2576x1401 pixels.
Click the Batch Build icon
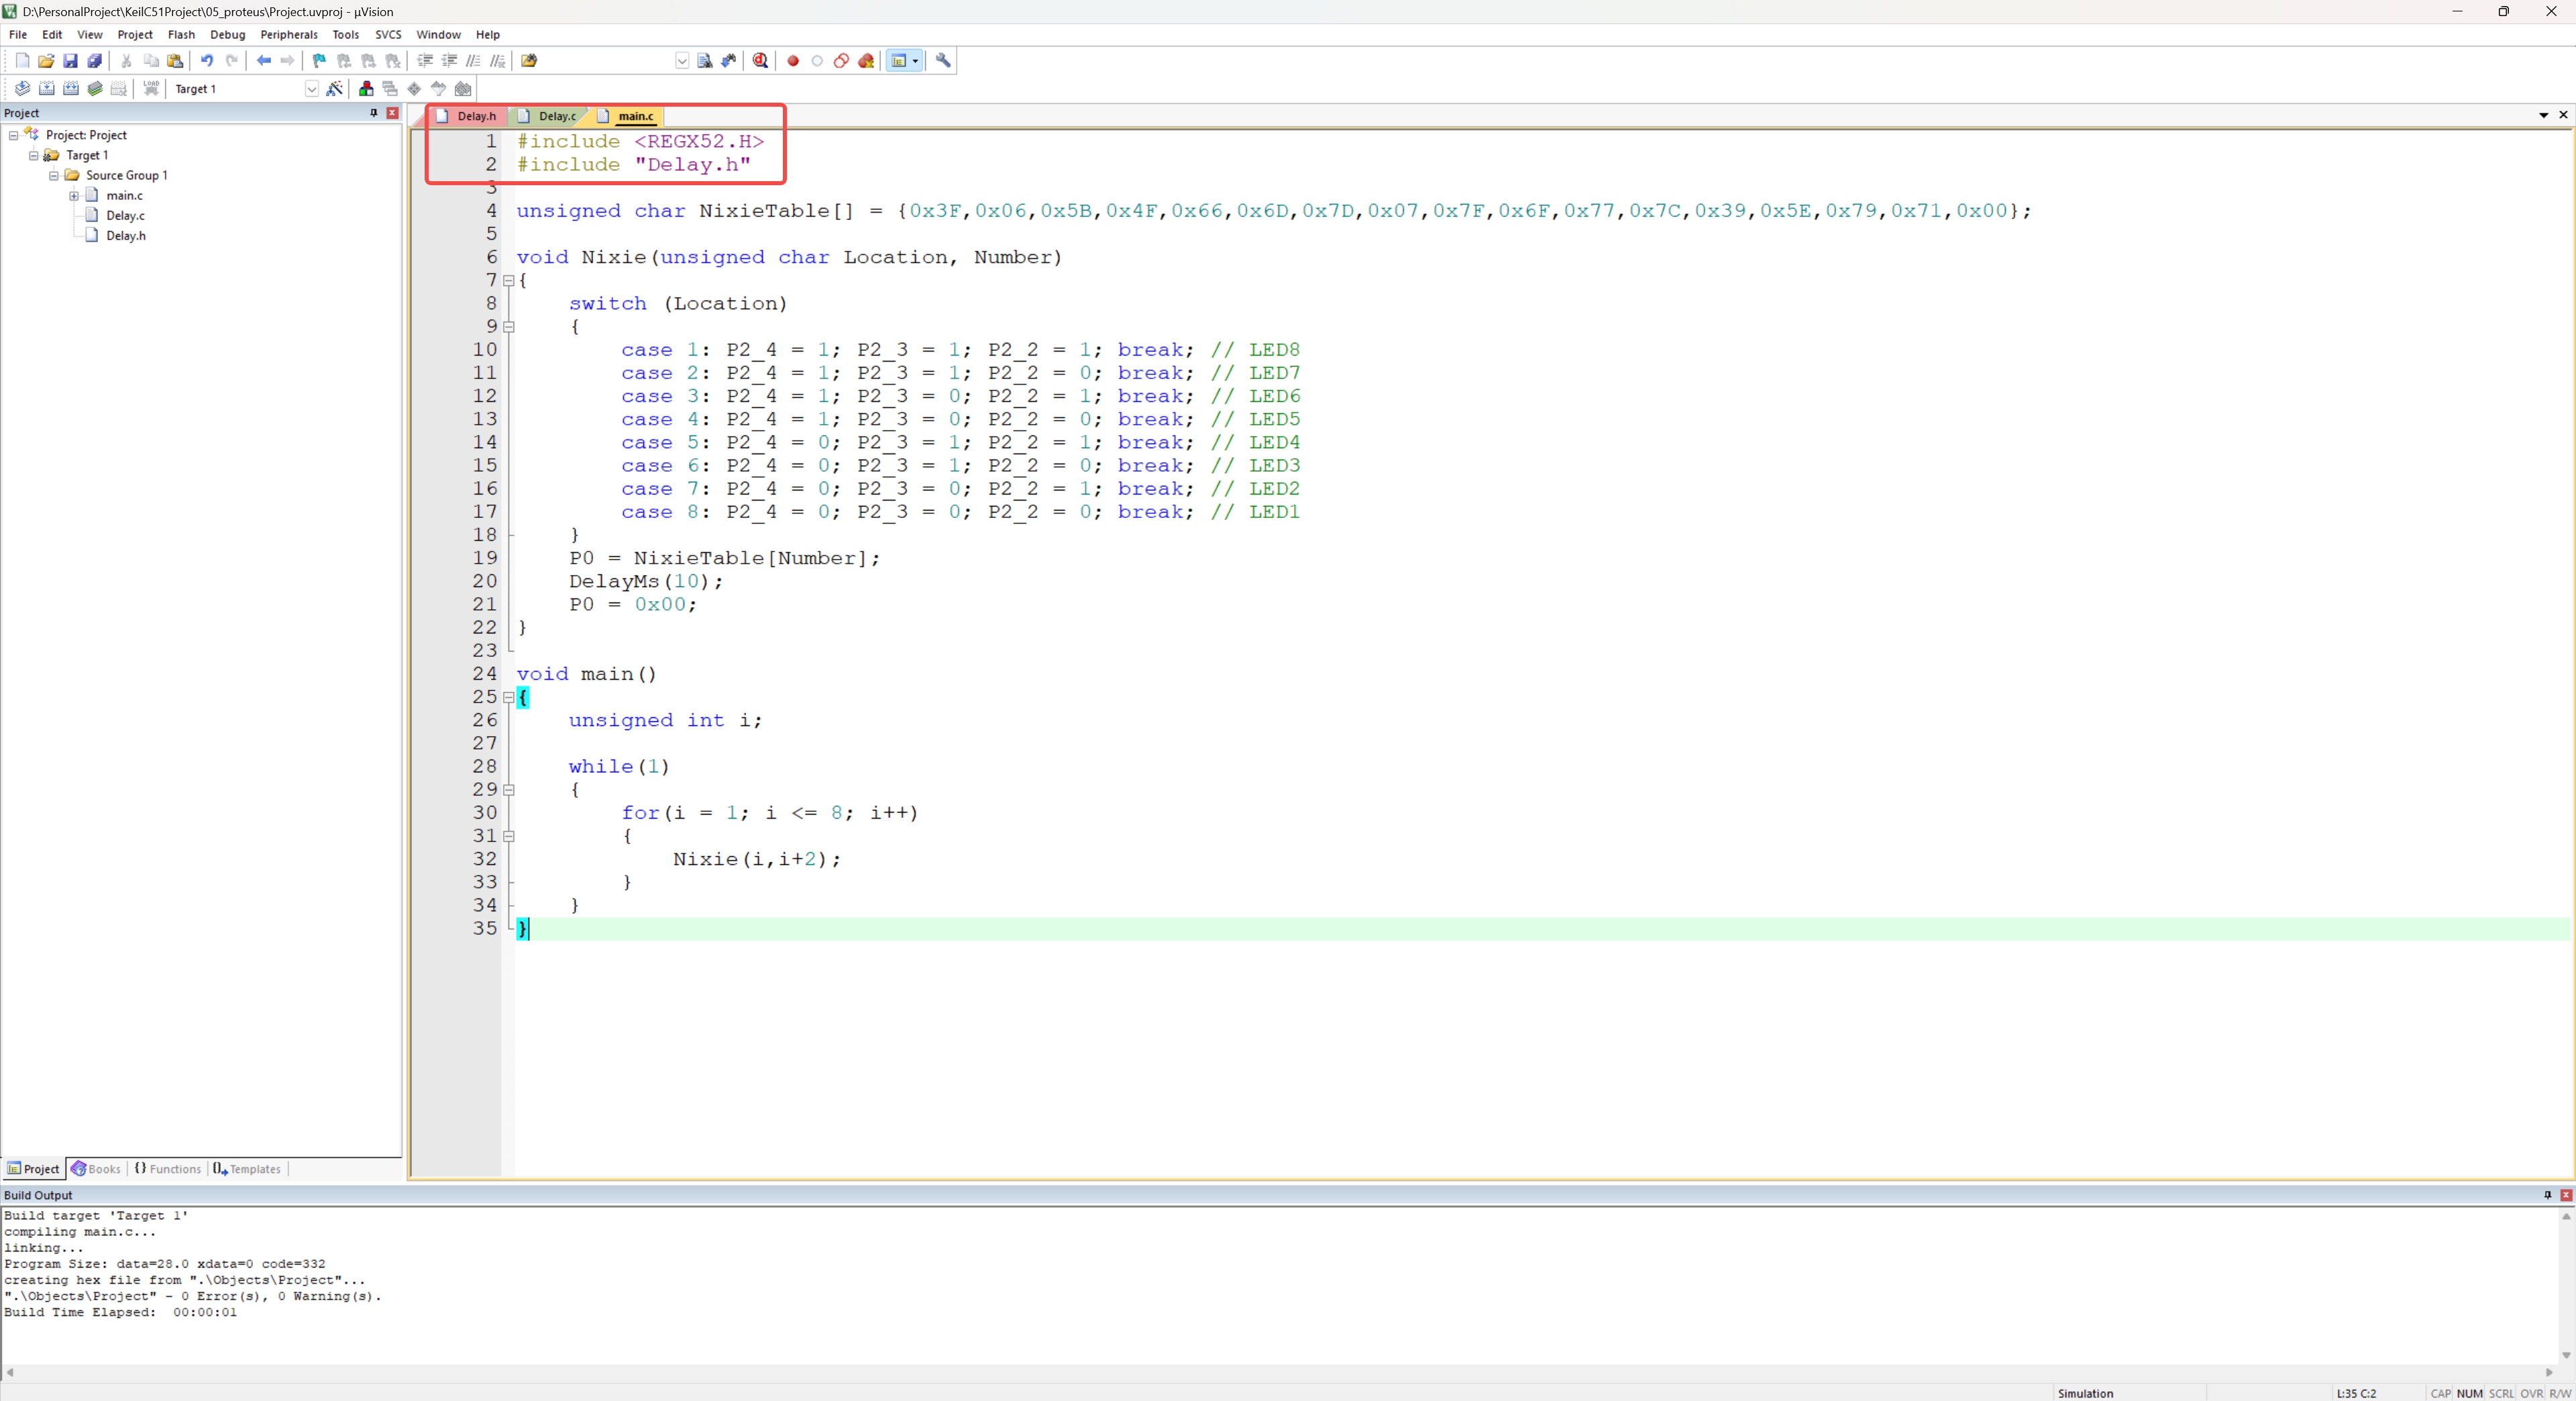coord(95,89)
